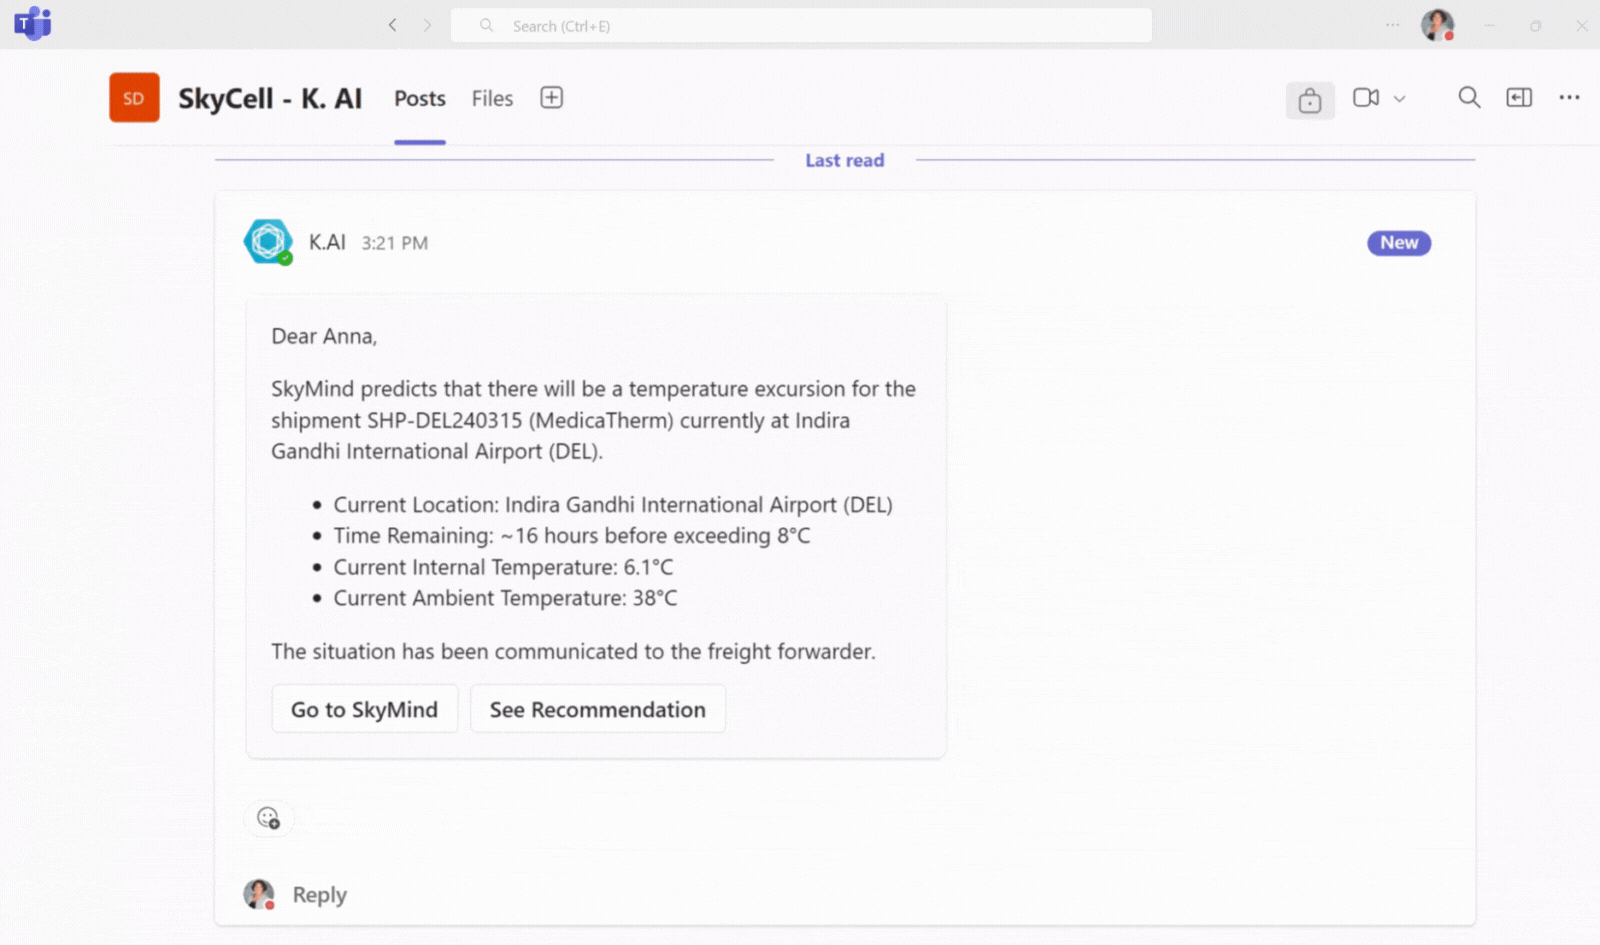The height and width of the screenshot is (945, 1600).
Task: Search within the channel using magnifier
Action: coord(1469,97)
